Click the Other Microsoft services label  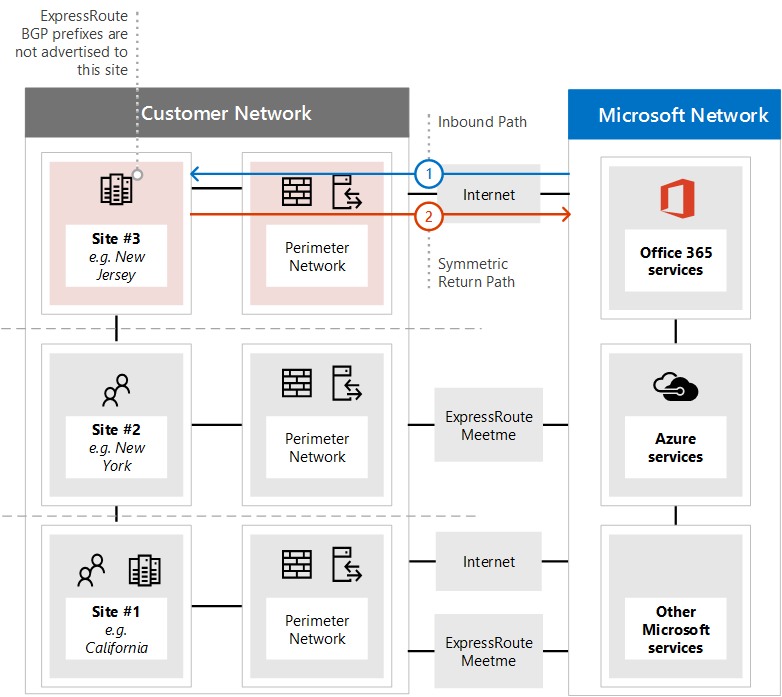pyautogui.click(x=676, y=629)
